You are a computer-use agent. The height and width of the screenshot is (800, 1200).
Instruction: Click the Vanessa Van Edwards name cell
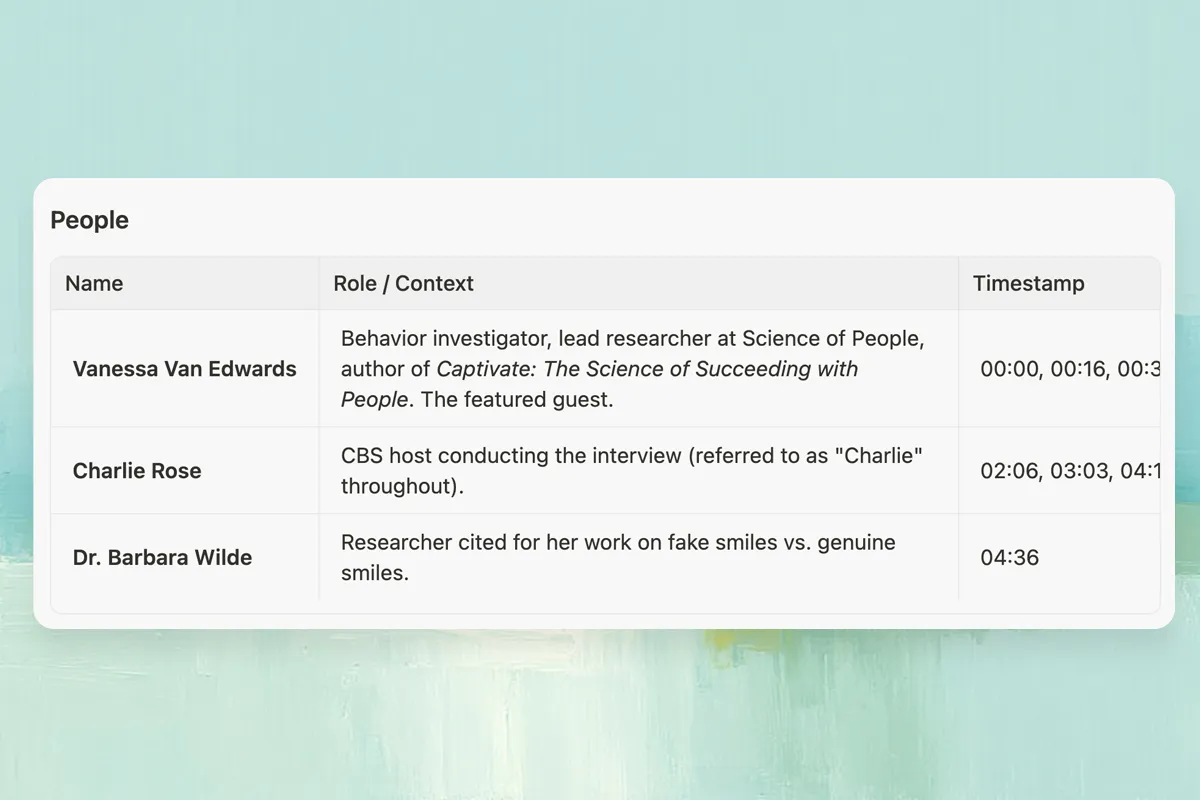coord(184,369)
